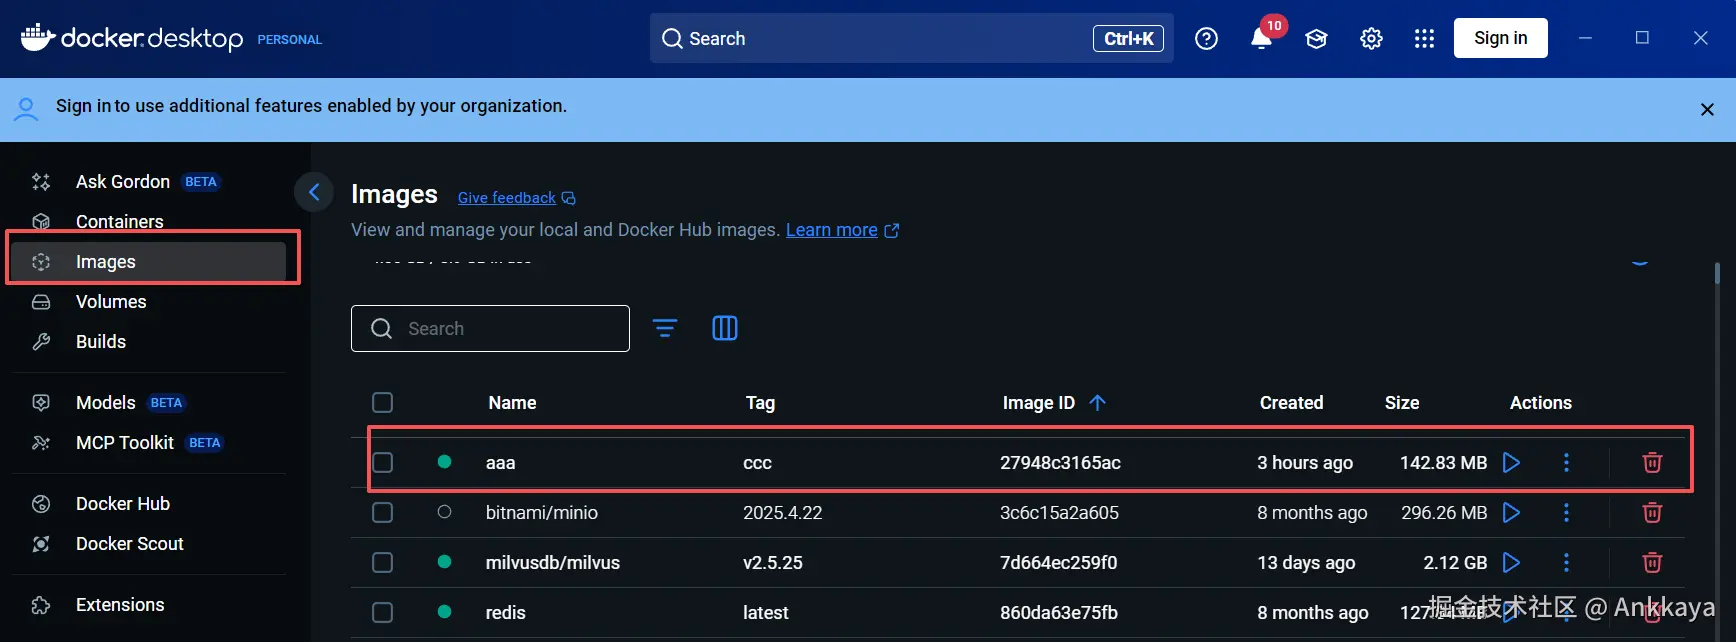Click the image name bitnami/minio
The image size is (1736, 642).
(x=542, y=513)
